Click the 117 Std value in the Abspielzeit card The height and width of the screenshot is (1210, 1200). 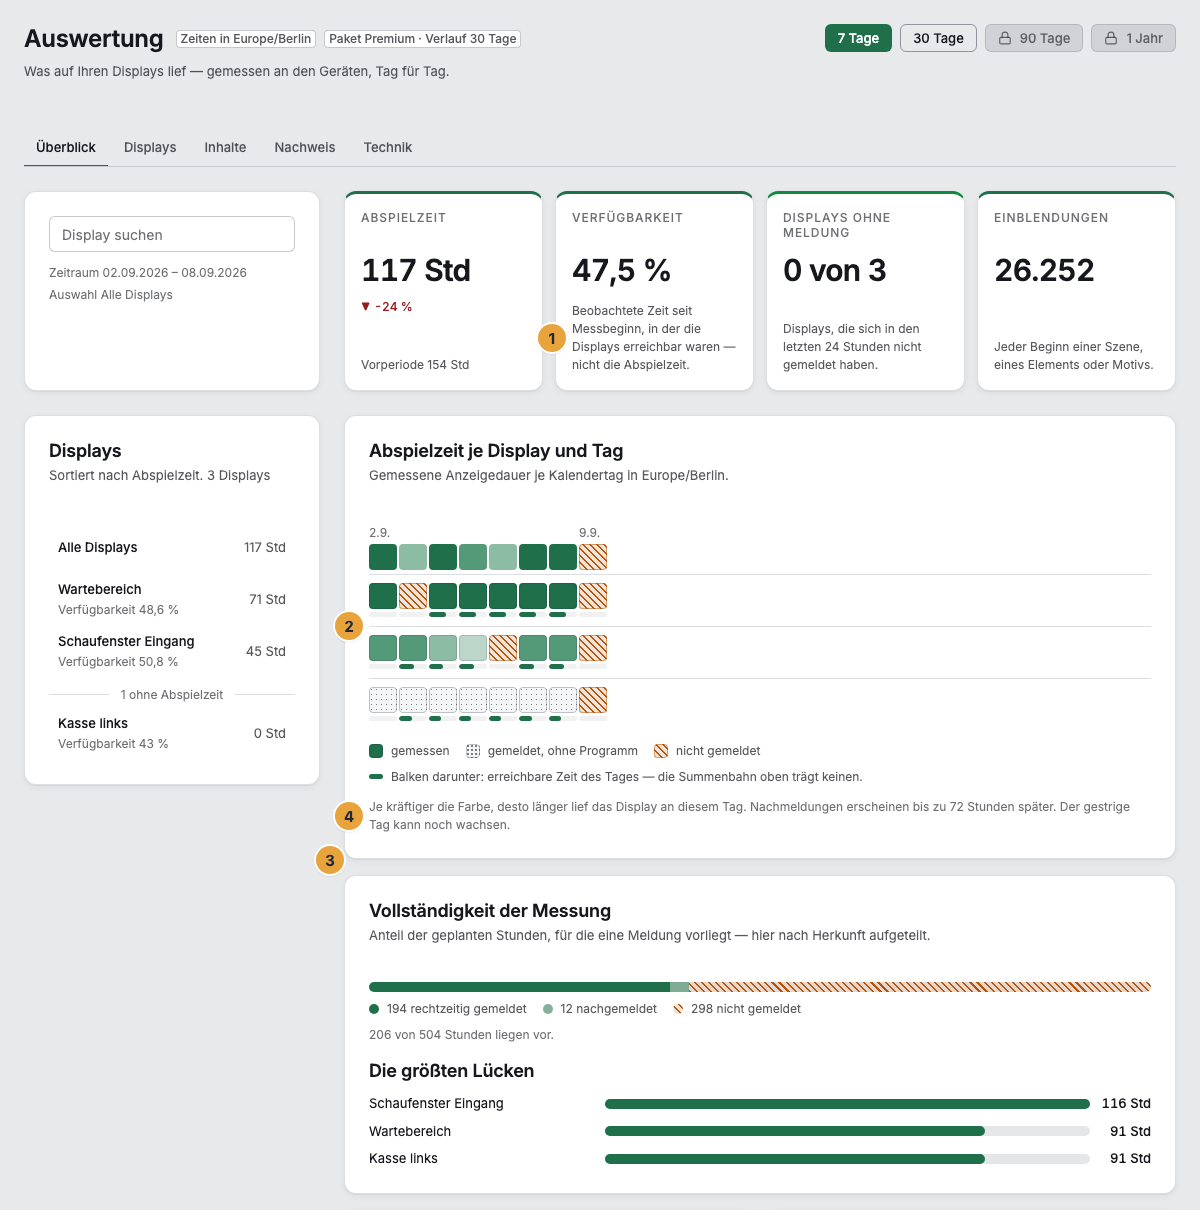point(416,270)
